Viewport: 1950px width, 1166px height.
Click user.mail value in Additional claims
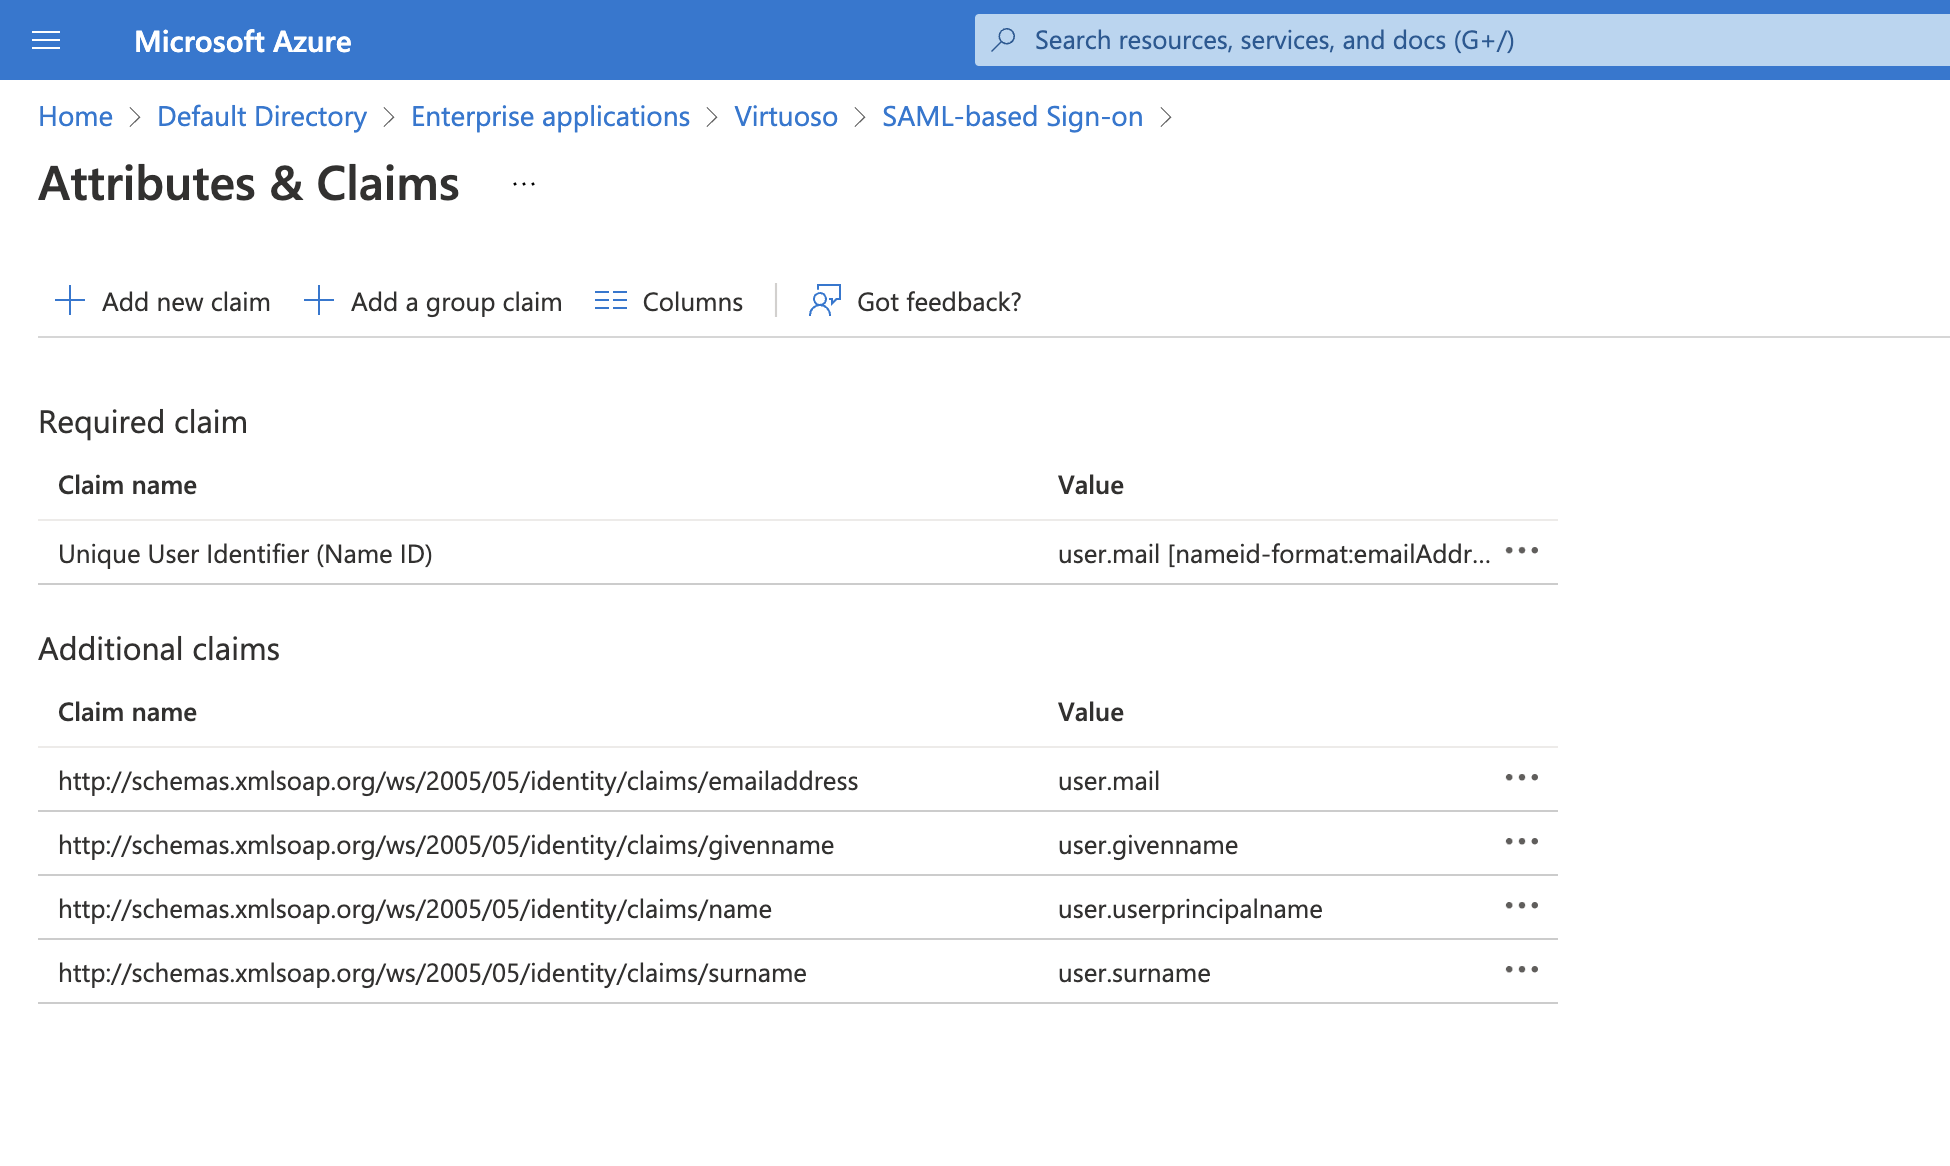1109,781
